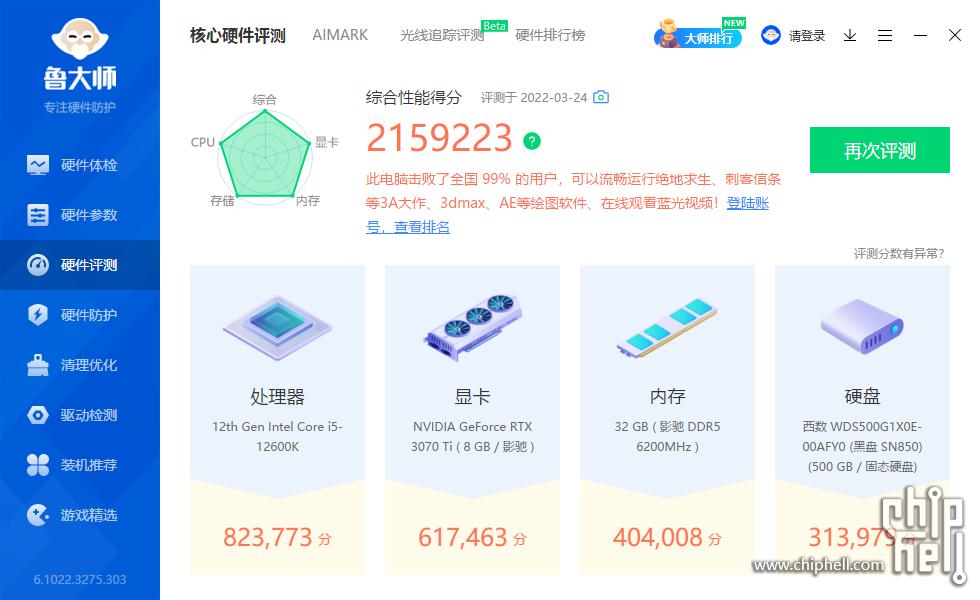Click the green question mark next to score
This screenshot has height=600, width=980.
click(x=532, y=141)
